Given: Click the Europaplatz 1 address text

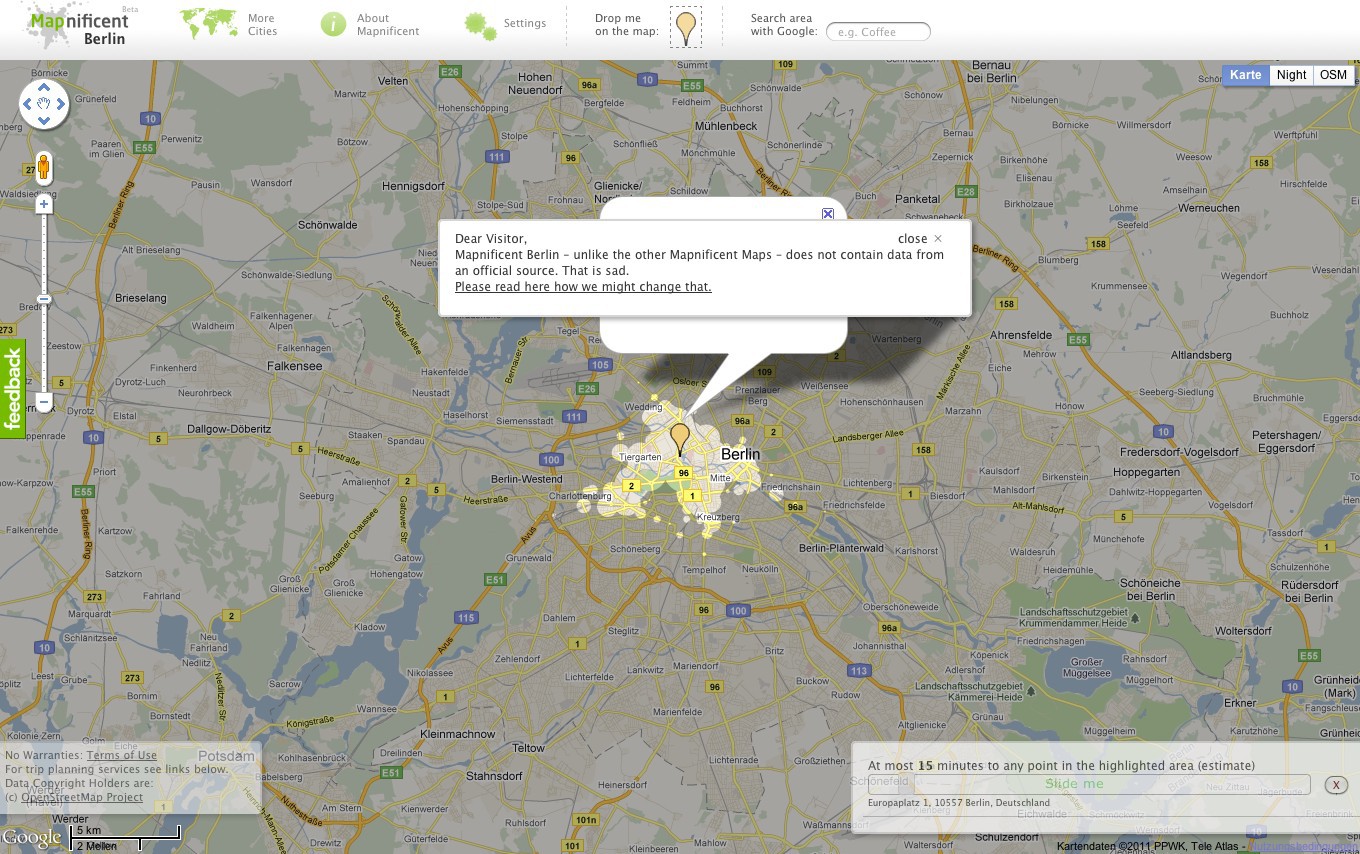Looking at the screenshot, I should (x=959, y=802).
